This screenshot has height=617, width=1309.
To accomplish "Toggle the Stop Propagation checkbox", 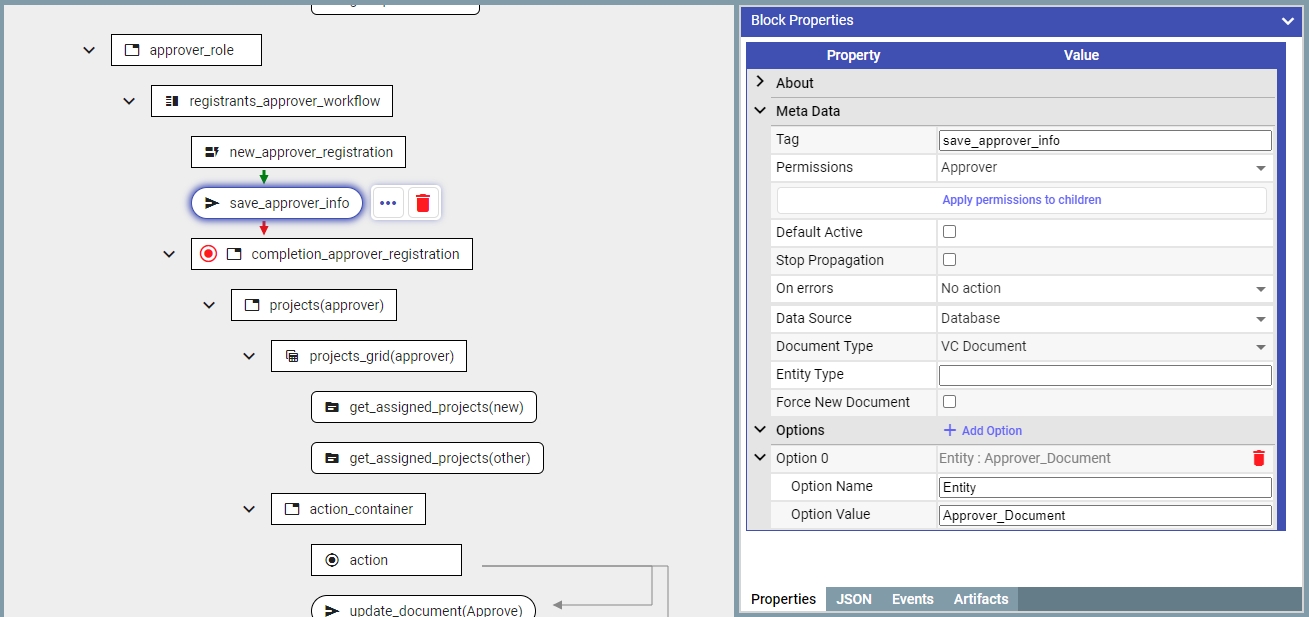I will click(x=950, y=260).
